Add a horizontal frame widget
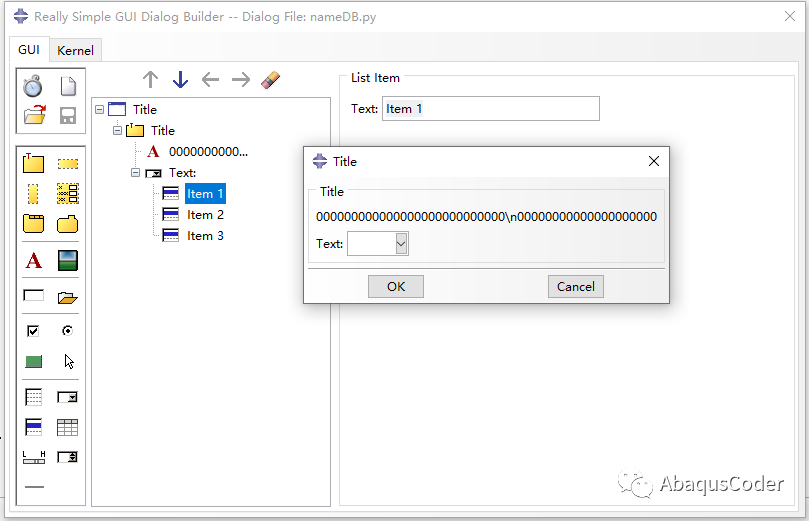Image resolution: width=809 pixels, height=521 pixels. click(68, 164)
